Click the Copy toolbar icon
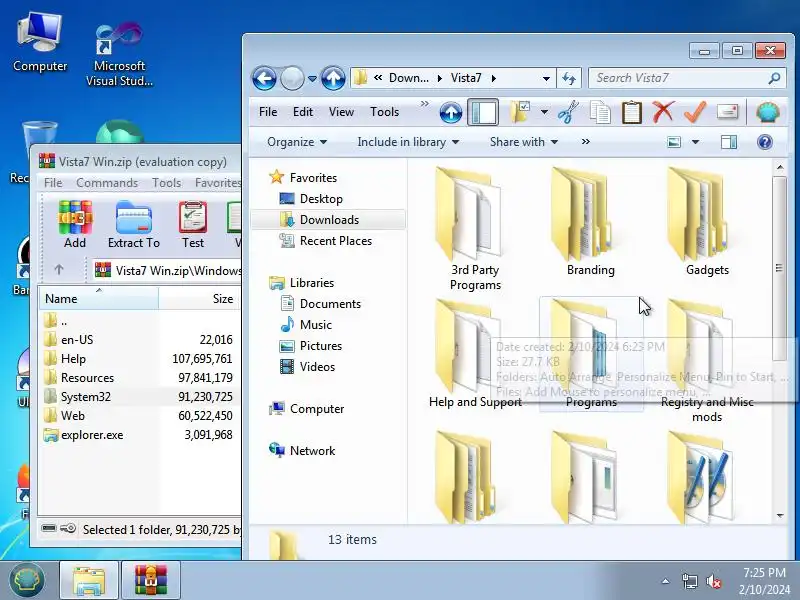 pos(600,112)
